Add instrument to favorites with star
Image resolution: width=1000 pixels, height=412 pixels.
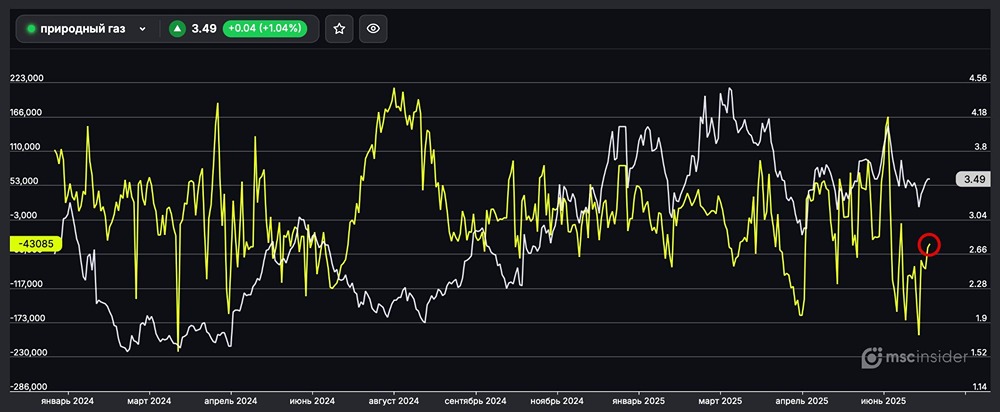pos(339,29)
